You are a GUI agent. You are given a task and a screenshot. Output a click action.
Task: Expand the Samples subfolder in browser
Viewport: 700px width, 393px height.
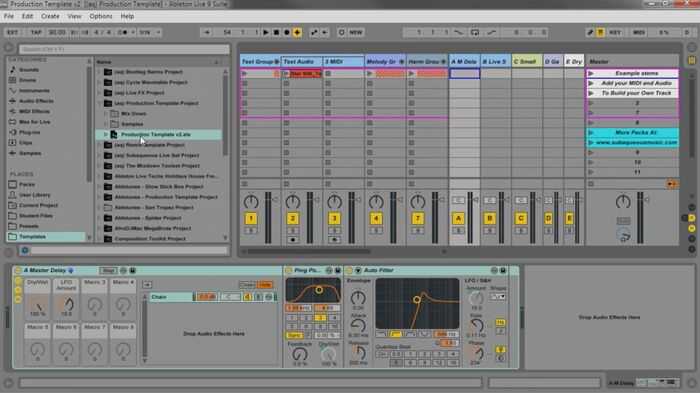pyautogui.click(x=106, y=124)
